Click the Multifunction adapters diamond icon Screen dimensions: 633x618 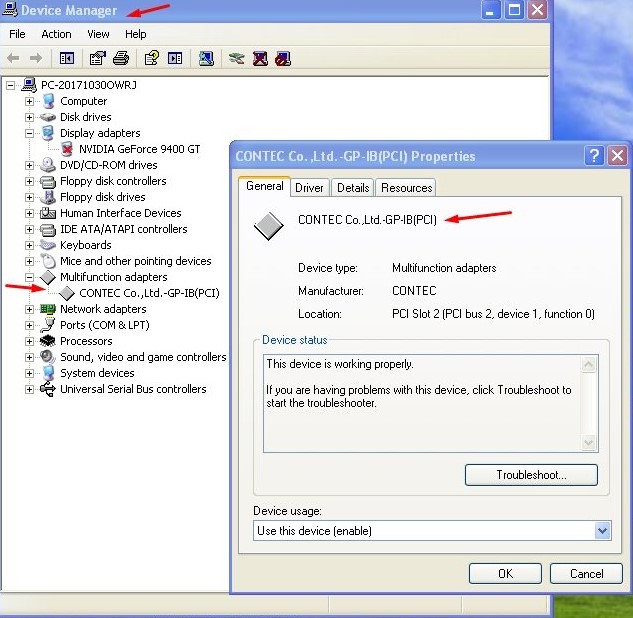48,277
